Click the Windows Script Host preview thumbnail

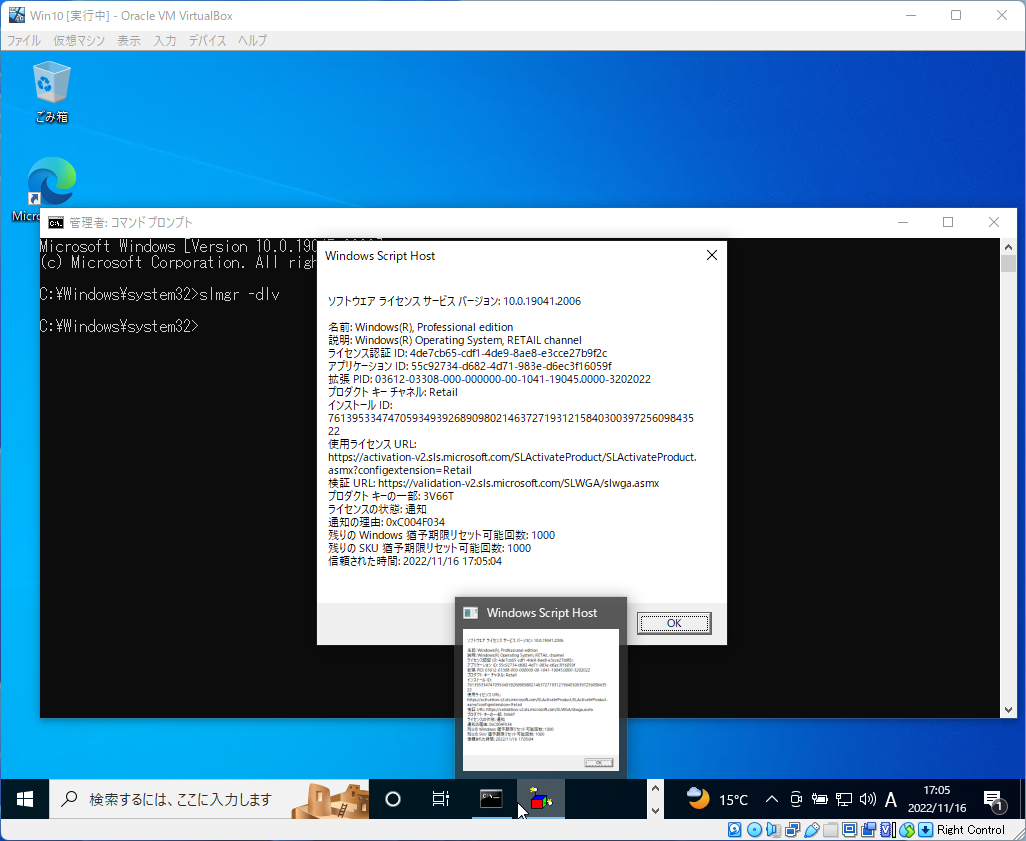[540, 700]
